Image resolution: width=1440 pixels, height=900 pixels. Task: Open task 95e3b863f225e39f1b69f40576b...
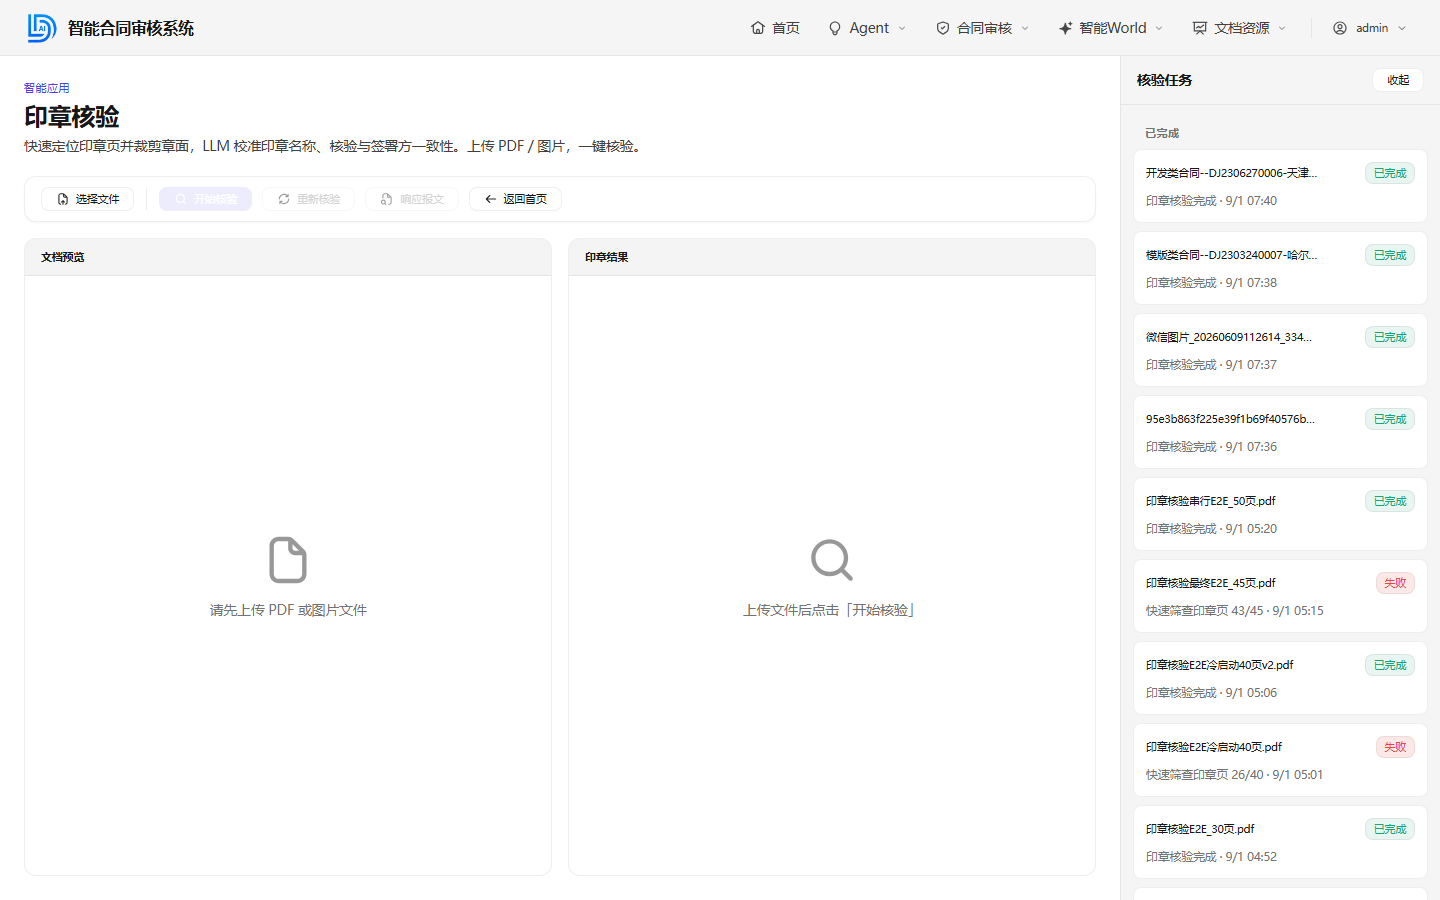[x=1280, y=432]
